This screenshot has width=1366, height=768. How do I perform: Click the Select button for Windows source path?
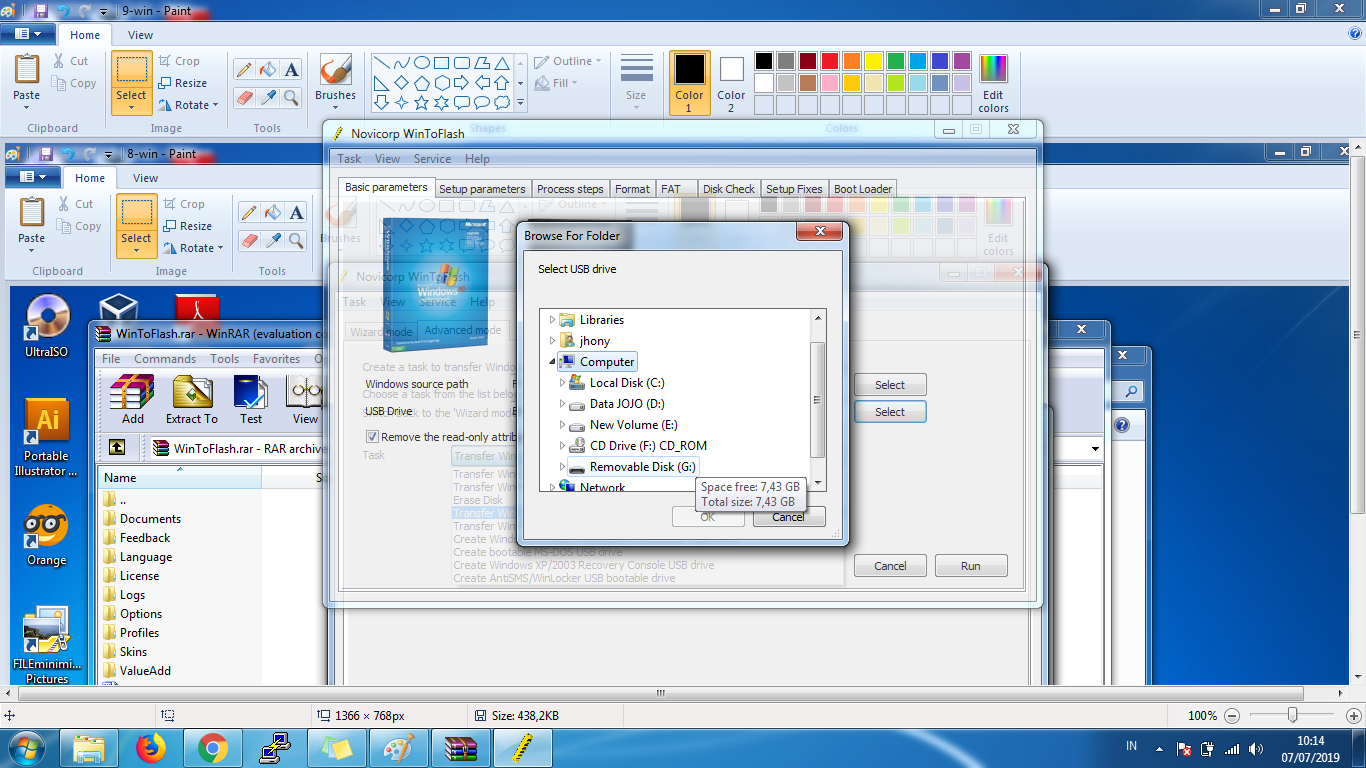tap(890, 385)
